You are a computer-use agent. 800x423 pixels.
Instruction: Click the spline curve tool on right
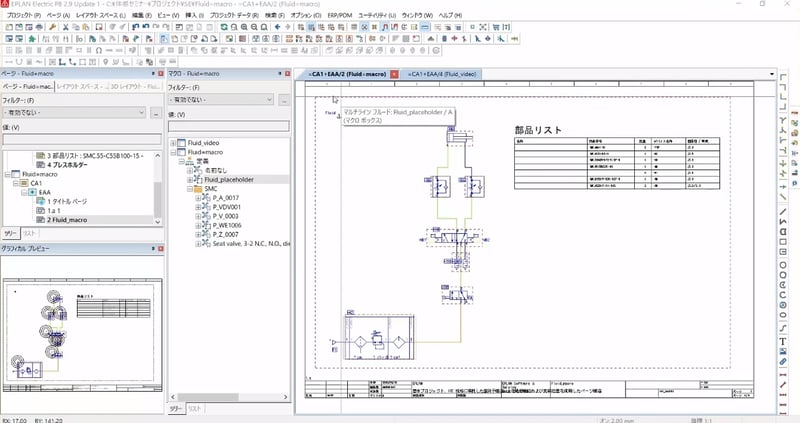pos(783,327)
